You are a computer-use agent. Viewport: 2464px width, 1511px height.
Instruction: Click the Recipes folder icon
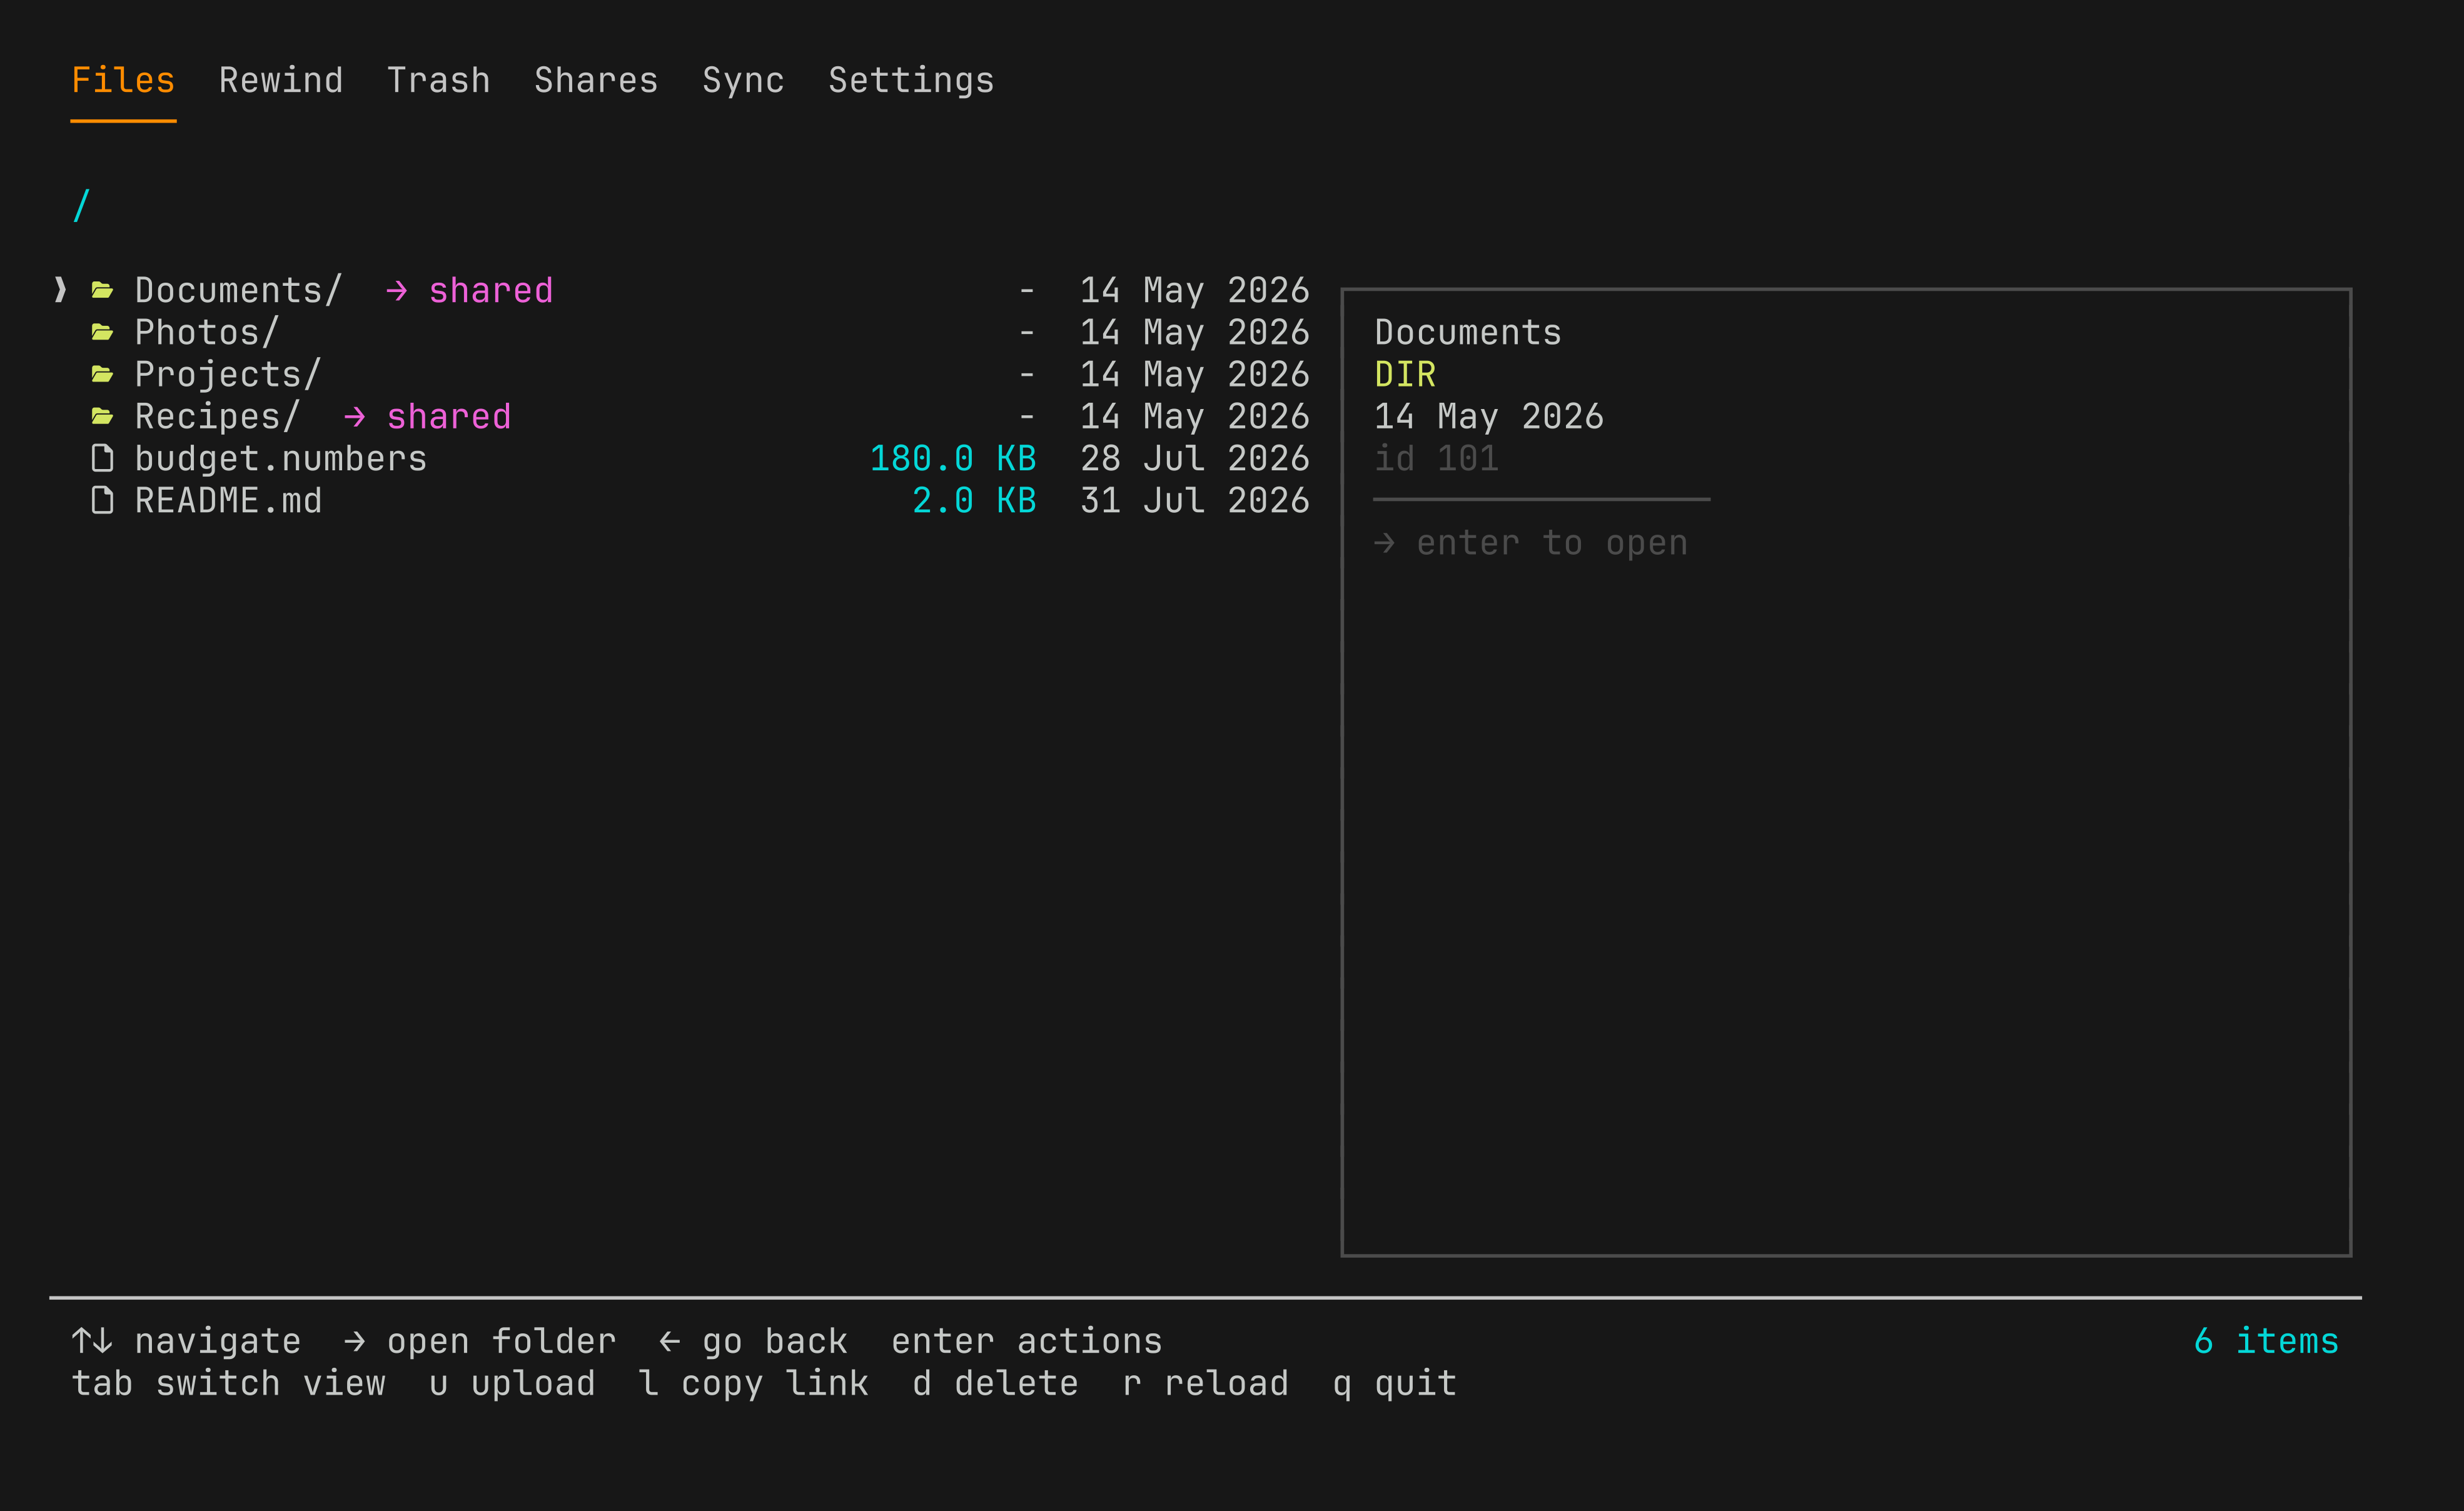(x=102, y=416)
